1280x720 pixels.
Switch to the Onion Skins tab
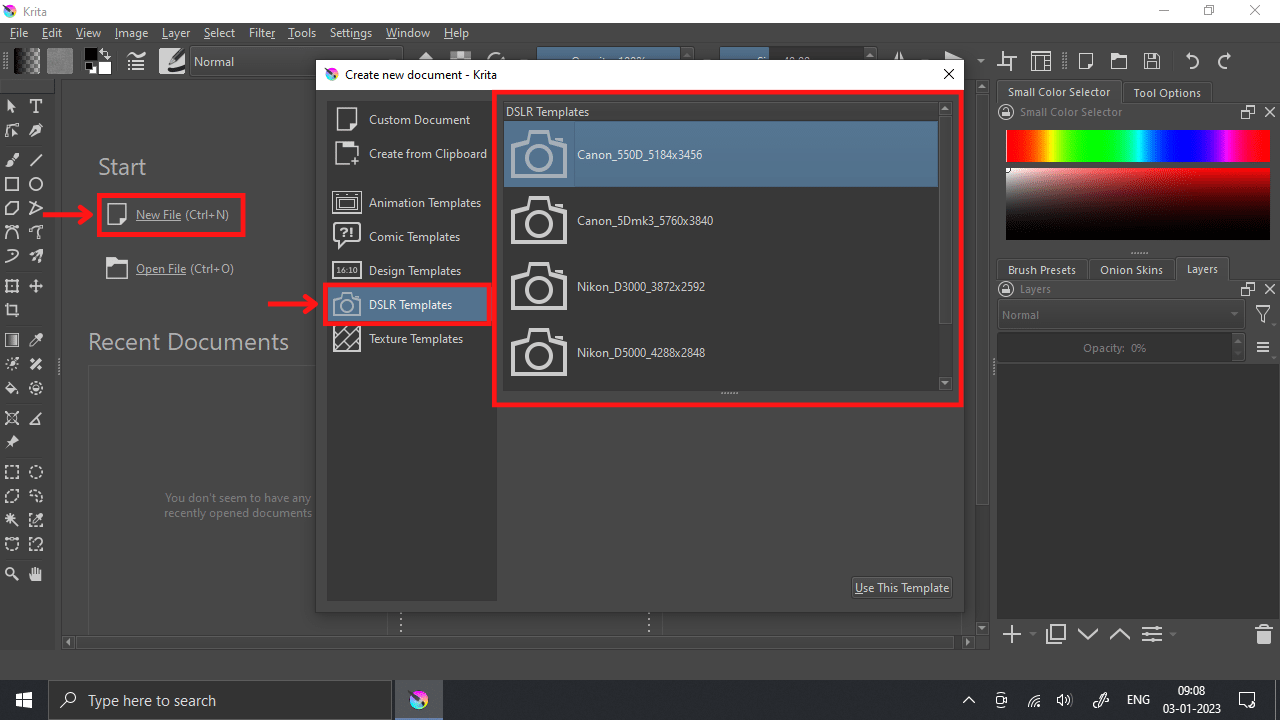[1131, 270]
